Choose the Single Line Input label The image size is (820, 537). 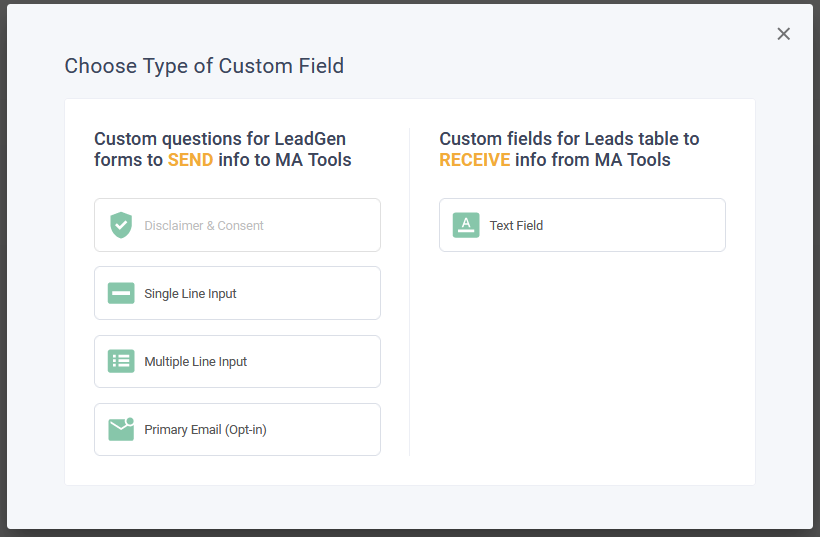(190, 294)
